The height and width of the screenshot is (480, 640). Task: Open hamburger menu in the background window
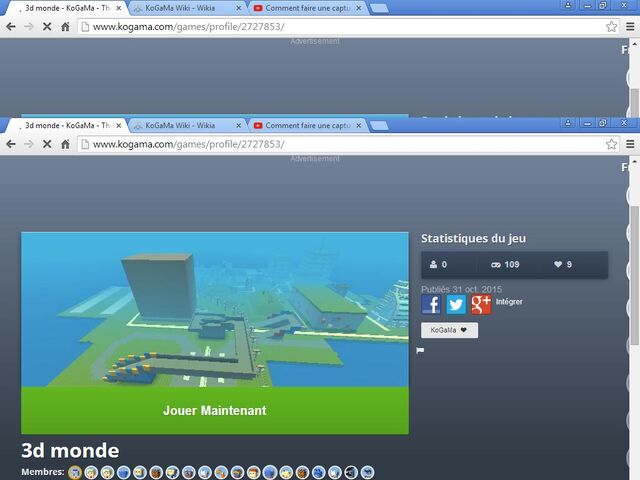point(630,27)
